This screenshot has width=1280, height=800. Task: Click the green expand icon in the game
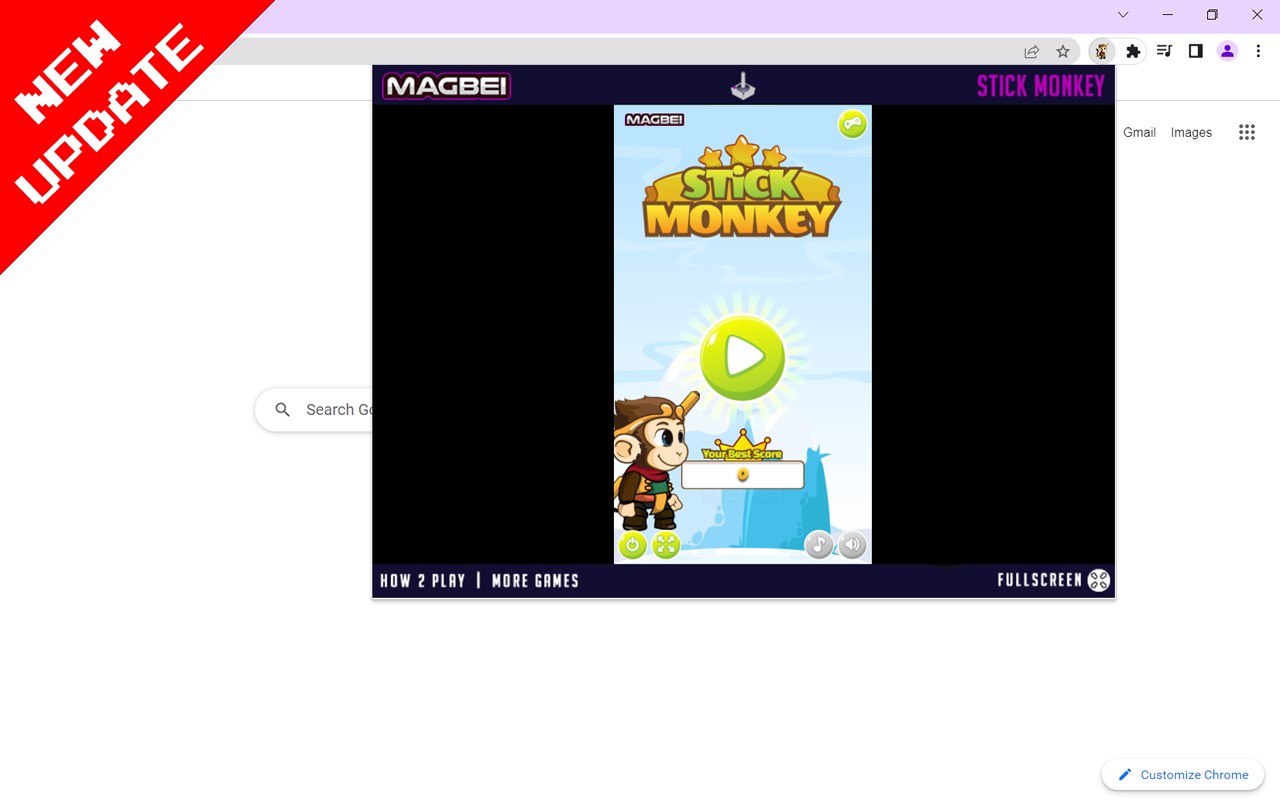coord(666,545)
